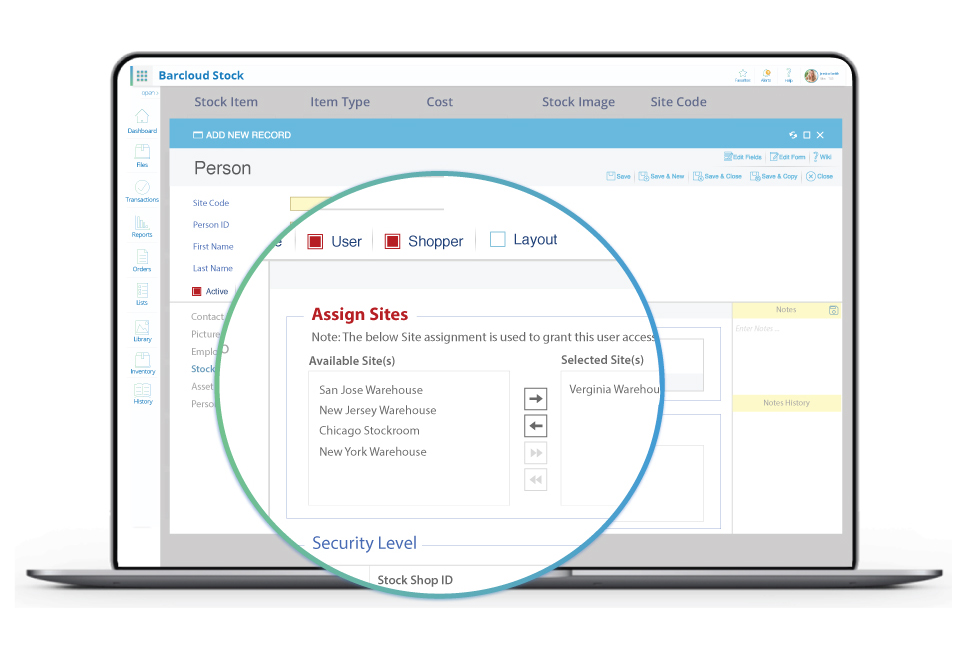Move the selected site back with the left arrow
977x651 pixels.
point(536,426)
